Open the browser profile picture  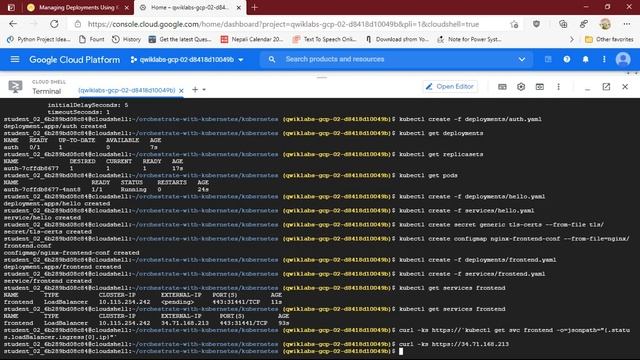(605, 24)
